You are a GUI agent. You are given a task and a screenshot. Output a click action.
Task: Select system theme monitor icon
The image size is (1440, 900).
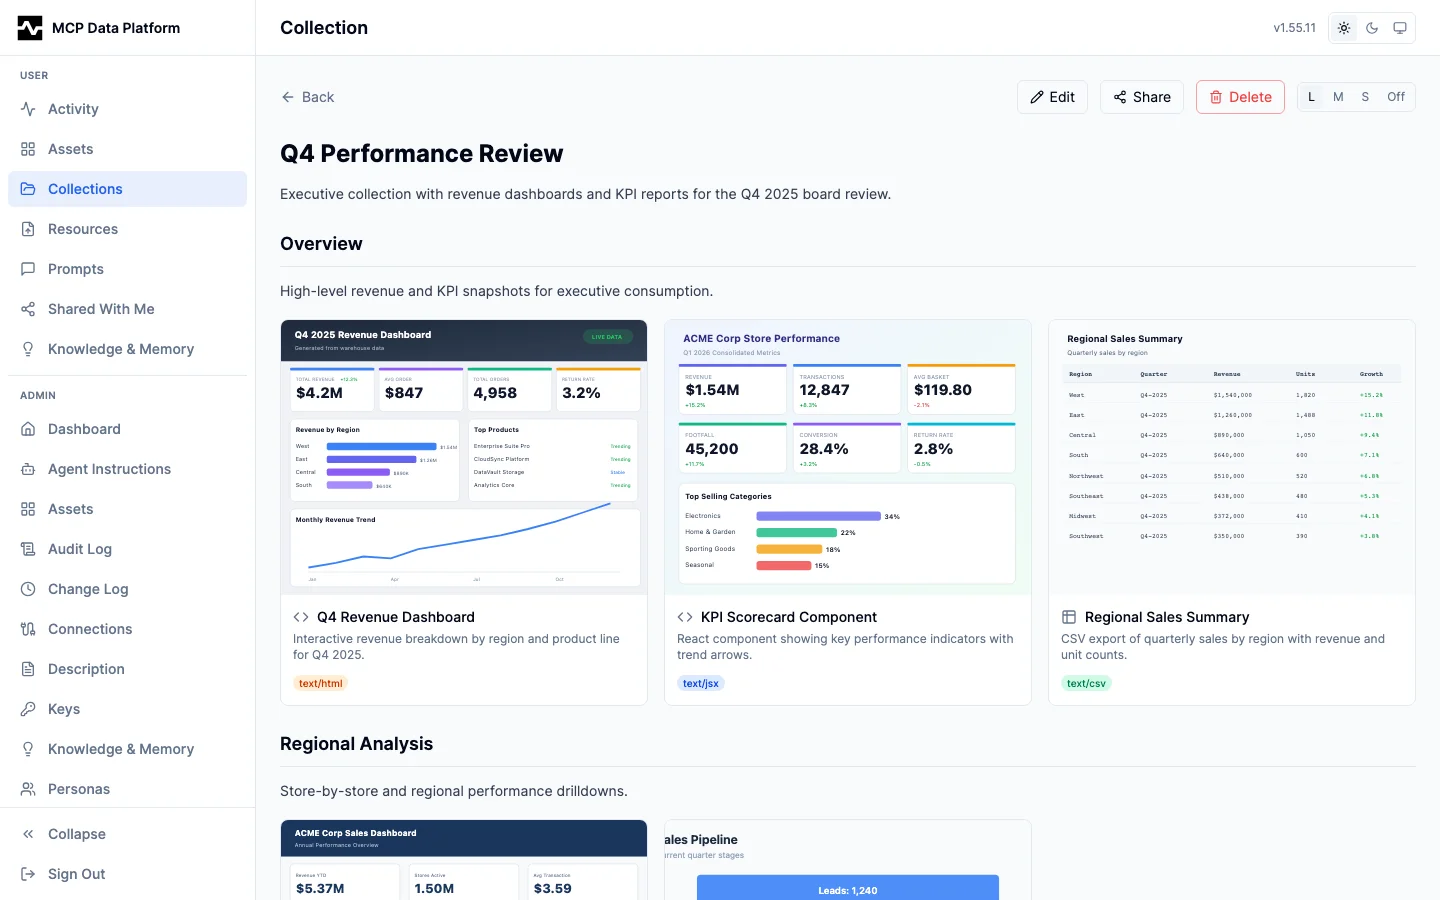pos(1400,28)
